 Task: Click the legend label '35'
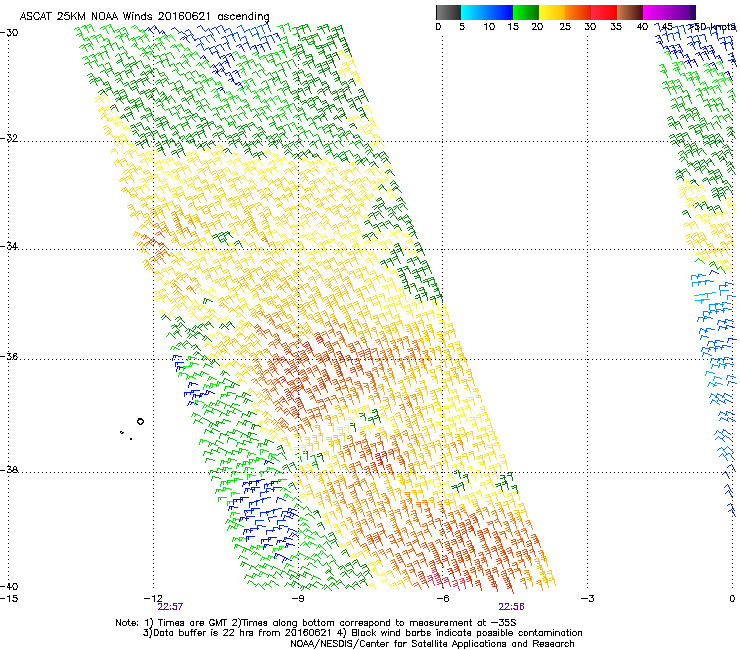[616, 27]
